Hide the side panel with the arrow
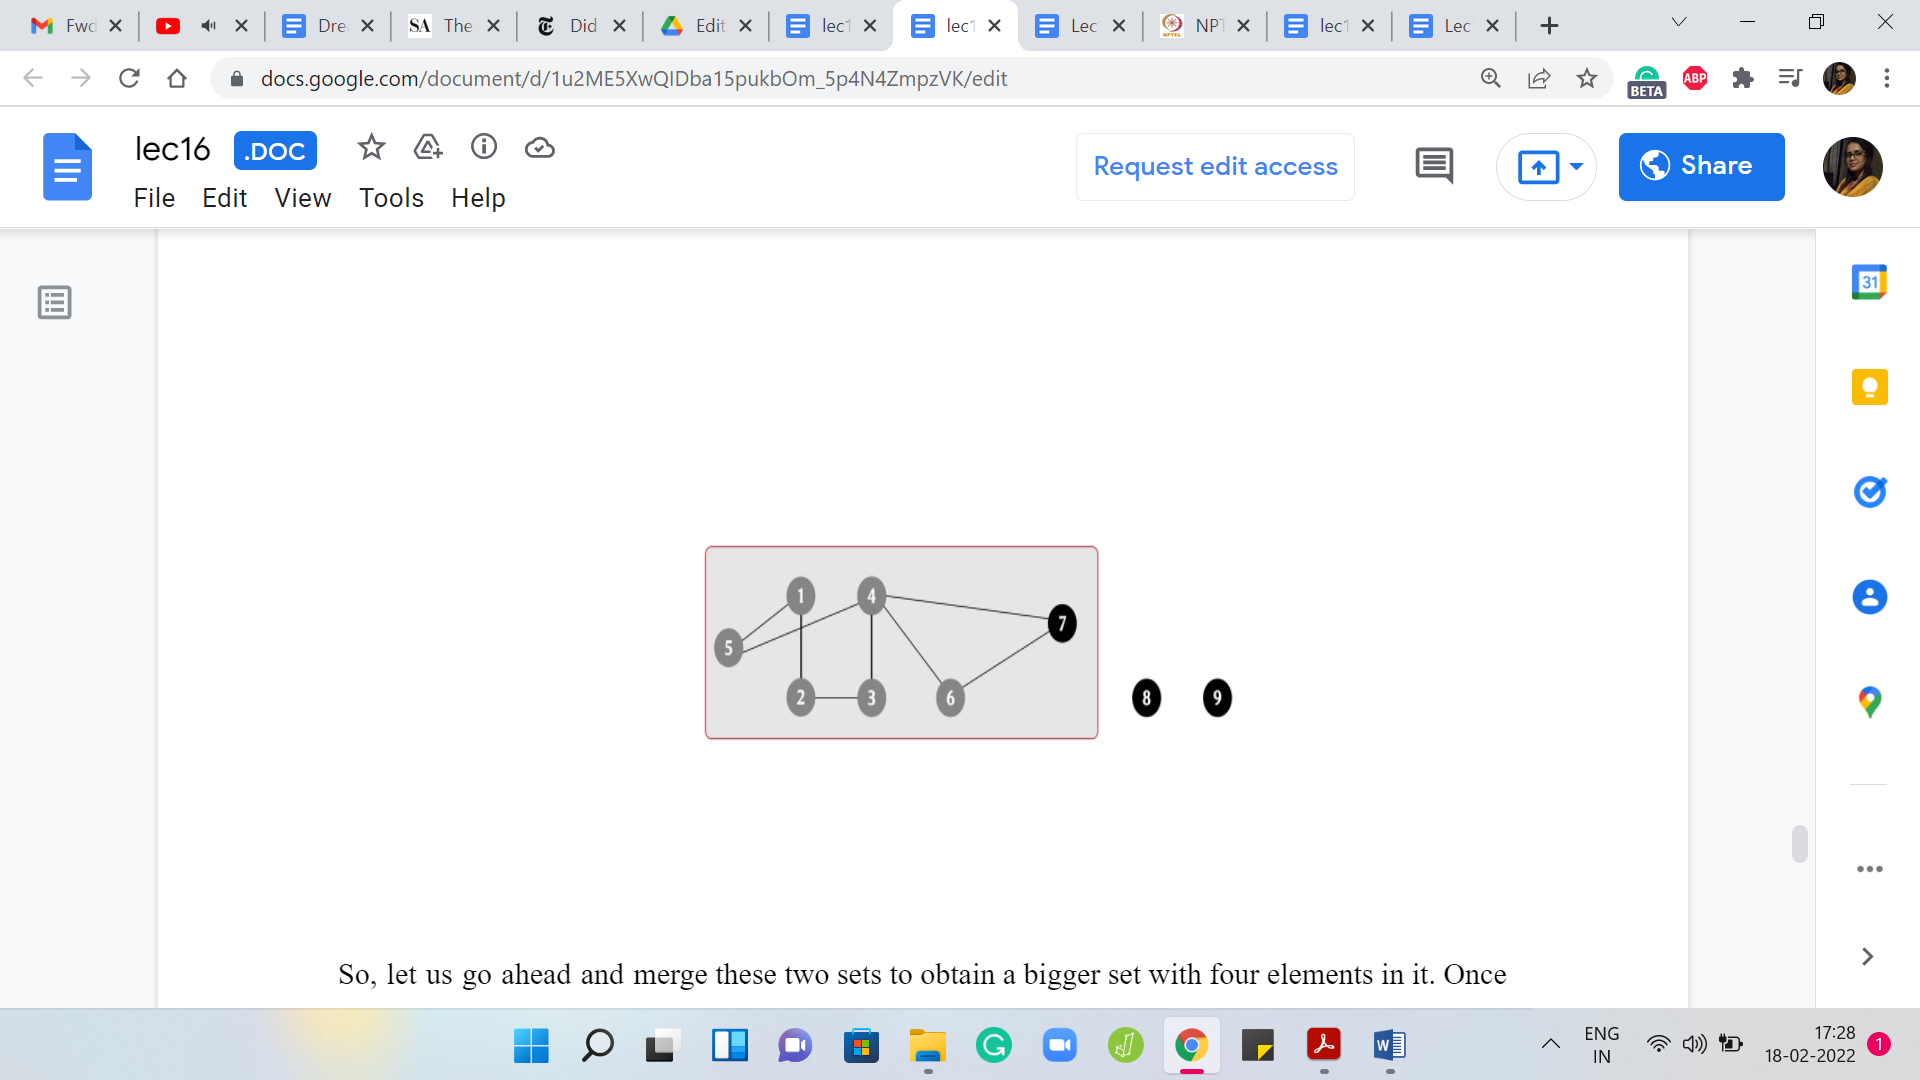This screenshot has height=1080, width=1920. tap(1867, 957)
